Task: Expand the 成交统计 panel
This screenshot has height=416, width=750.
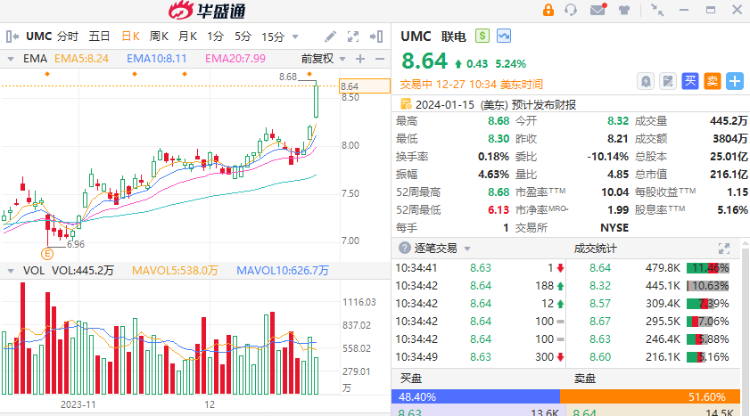Action: point(724,248)
